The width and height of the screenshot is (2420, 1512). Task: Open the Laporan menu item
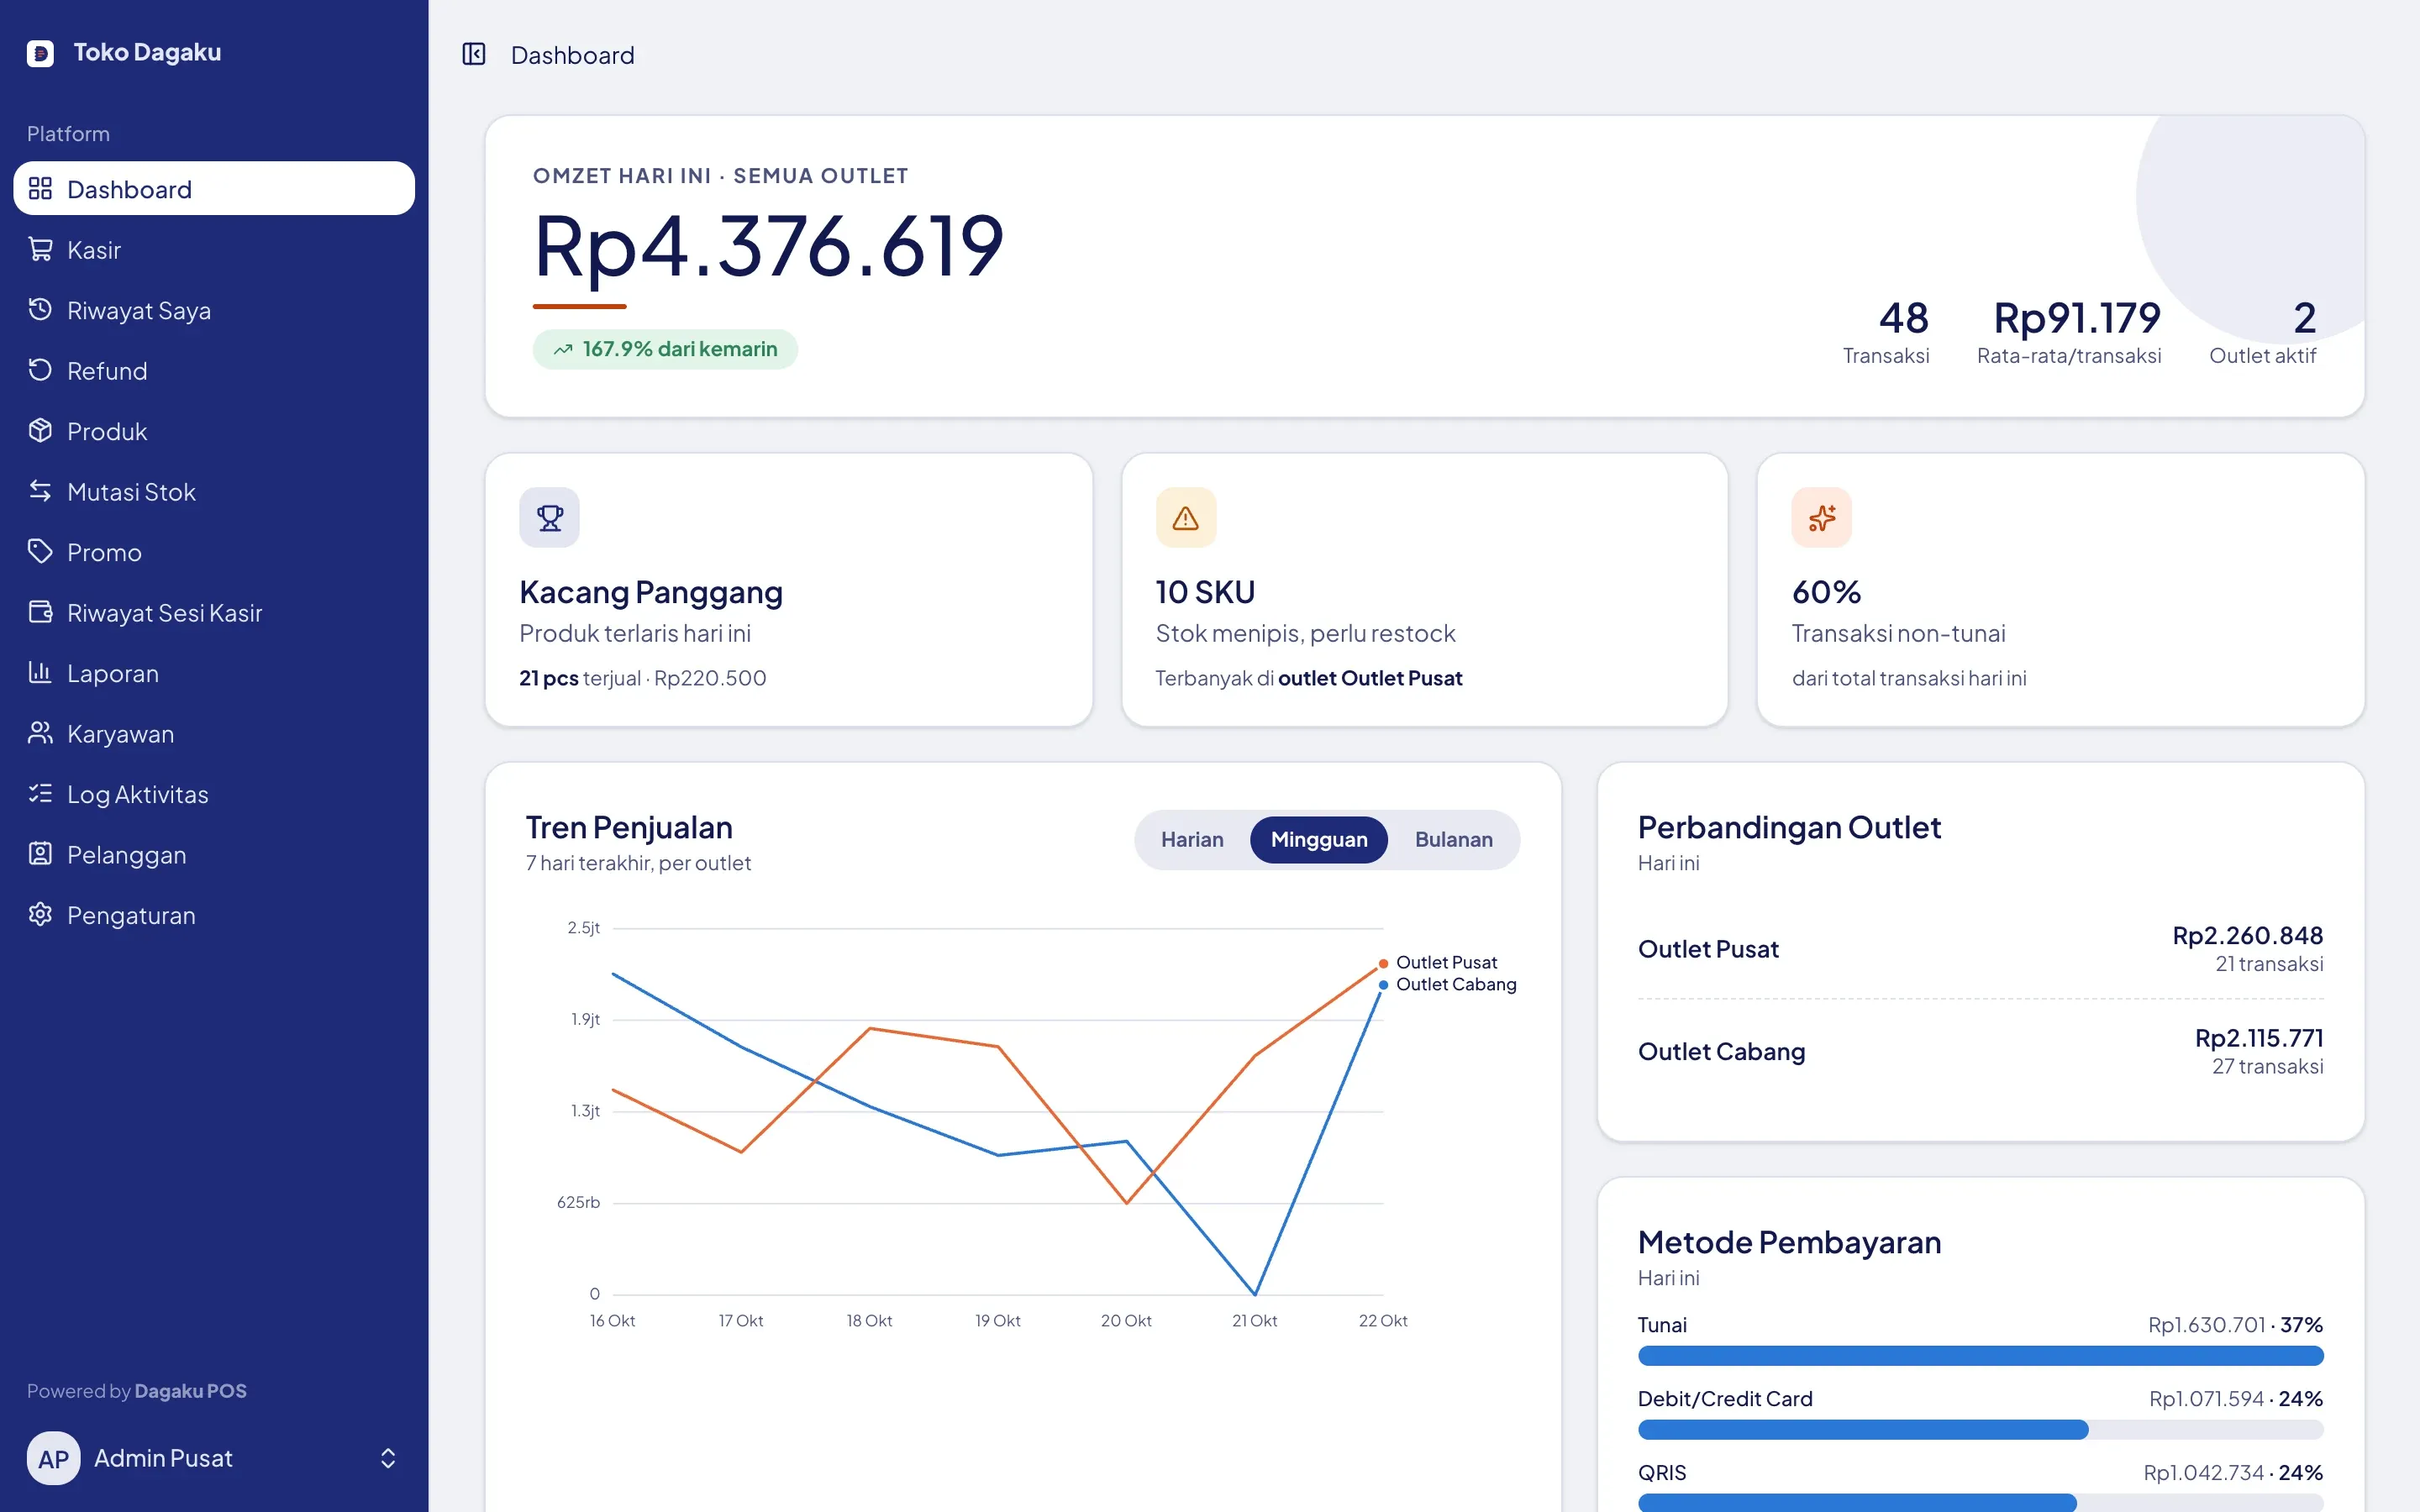(214, 673)
